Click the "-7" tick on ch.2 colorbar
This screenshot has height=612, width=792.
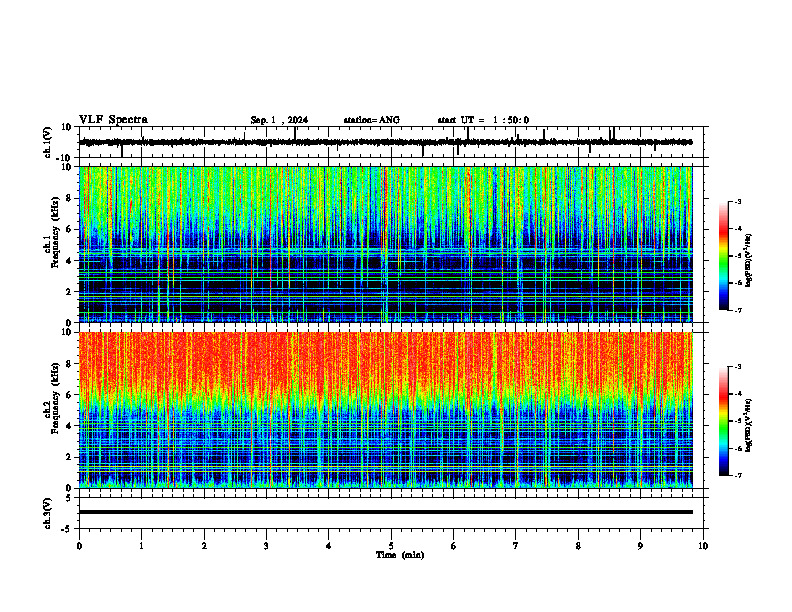click(738, 476)
